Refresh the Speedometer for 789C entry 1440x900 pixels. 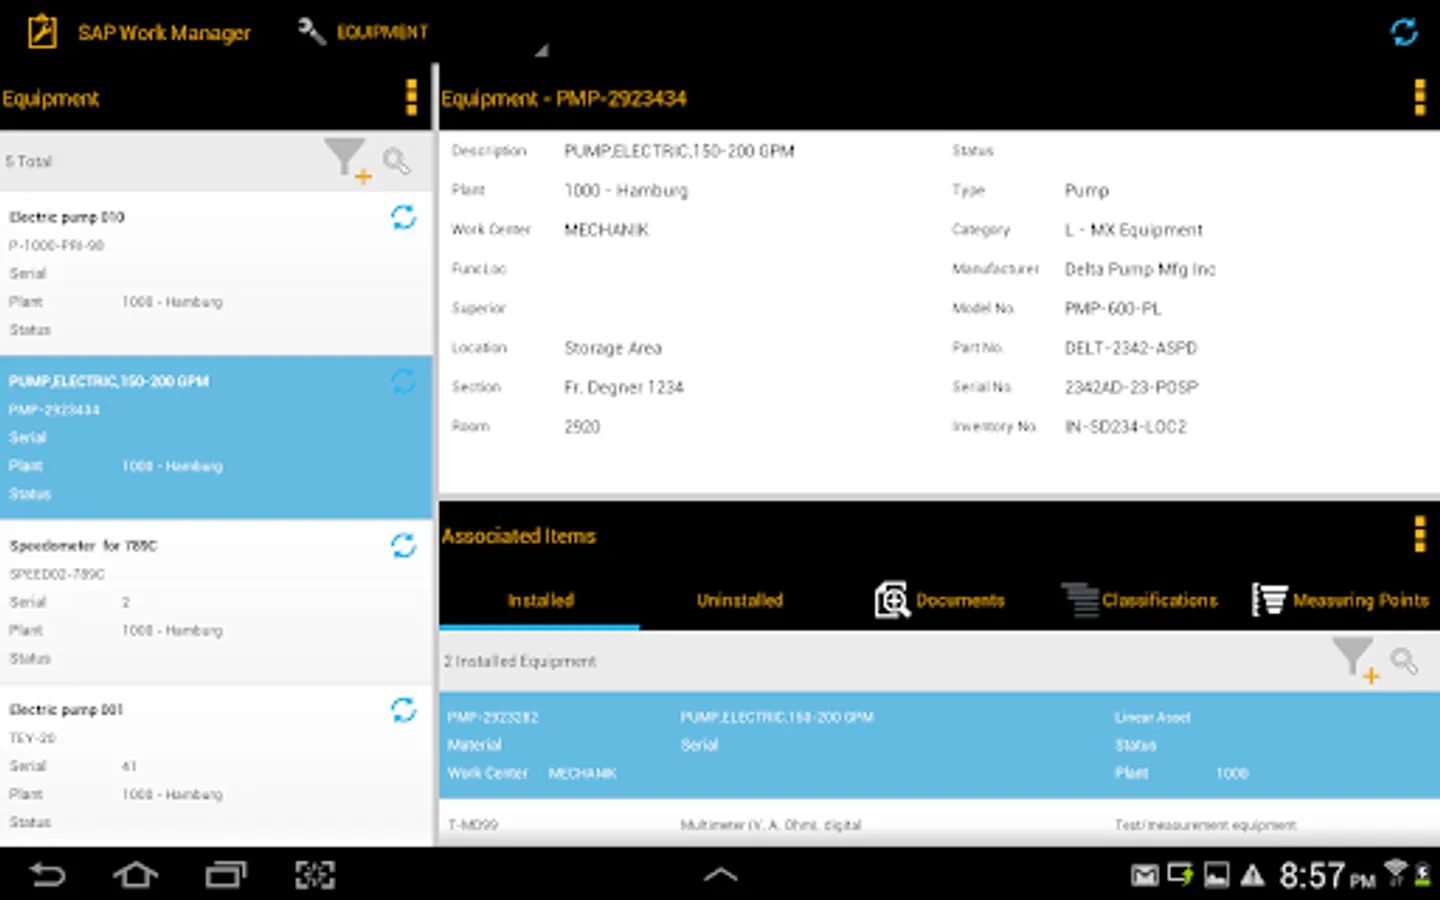[x=404, y=545]
